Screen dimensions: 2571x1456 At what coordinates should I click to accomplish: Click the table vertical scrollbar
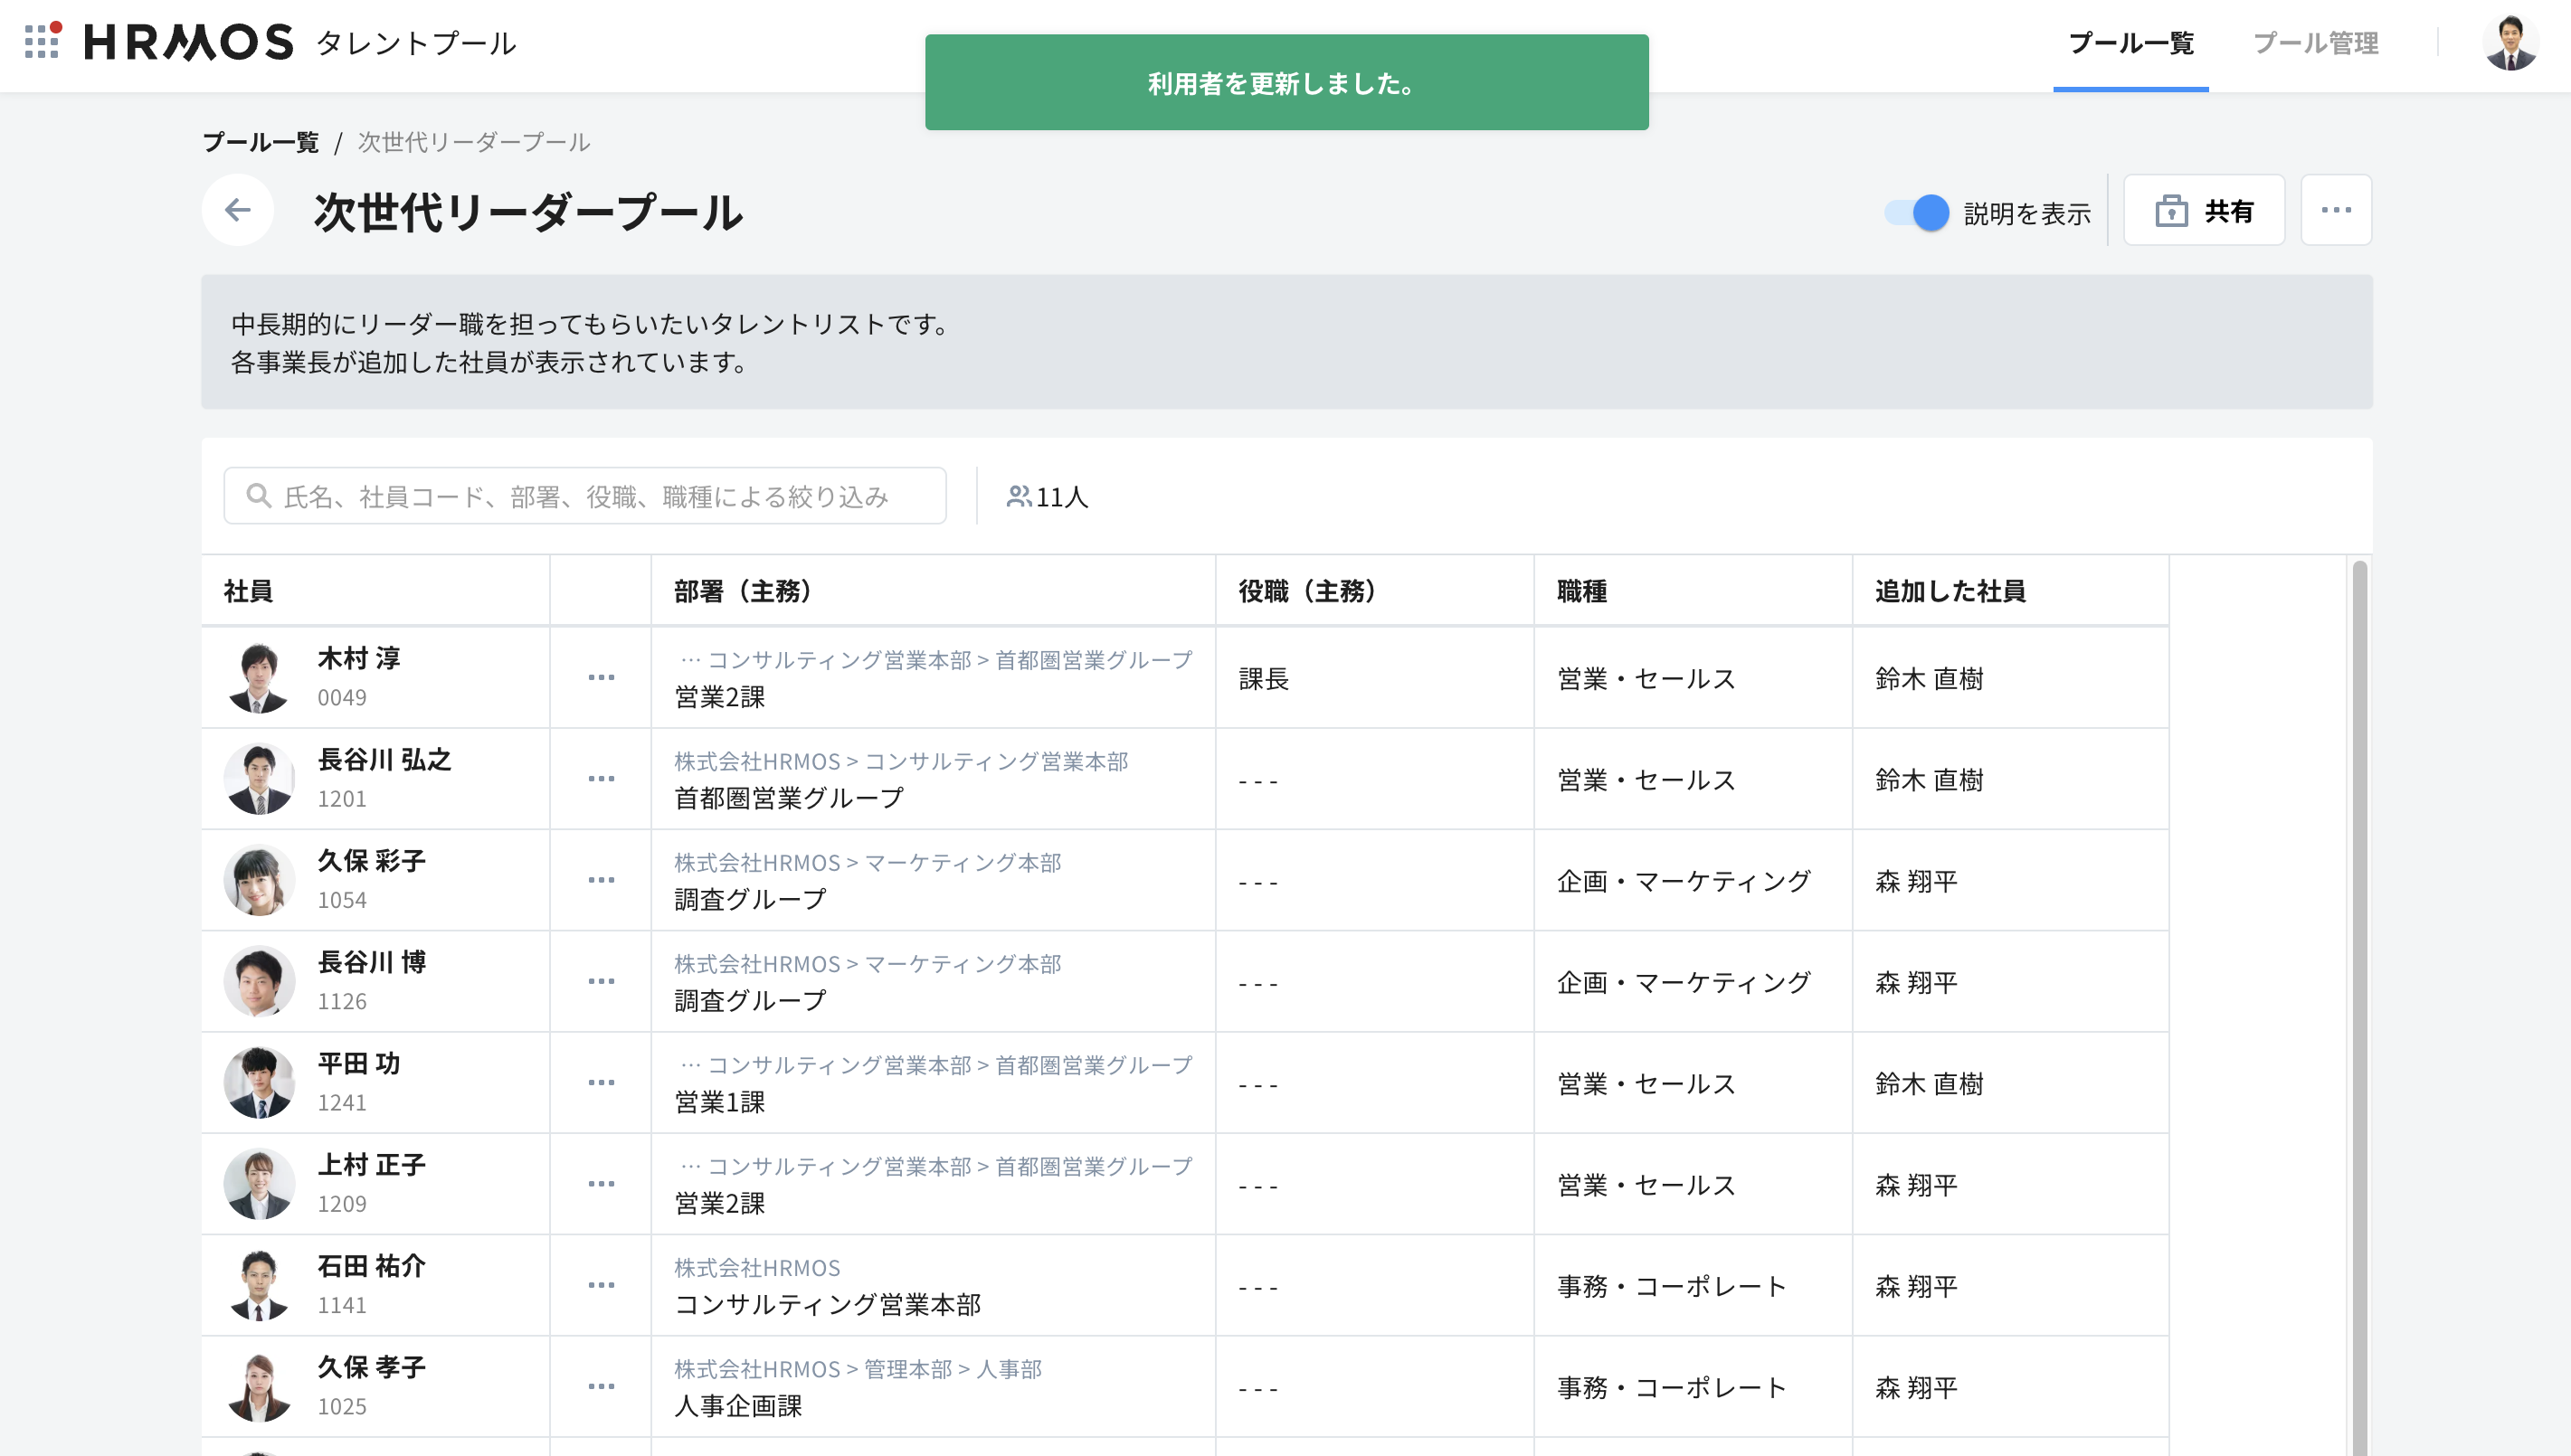(2359, 1000)
